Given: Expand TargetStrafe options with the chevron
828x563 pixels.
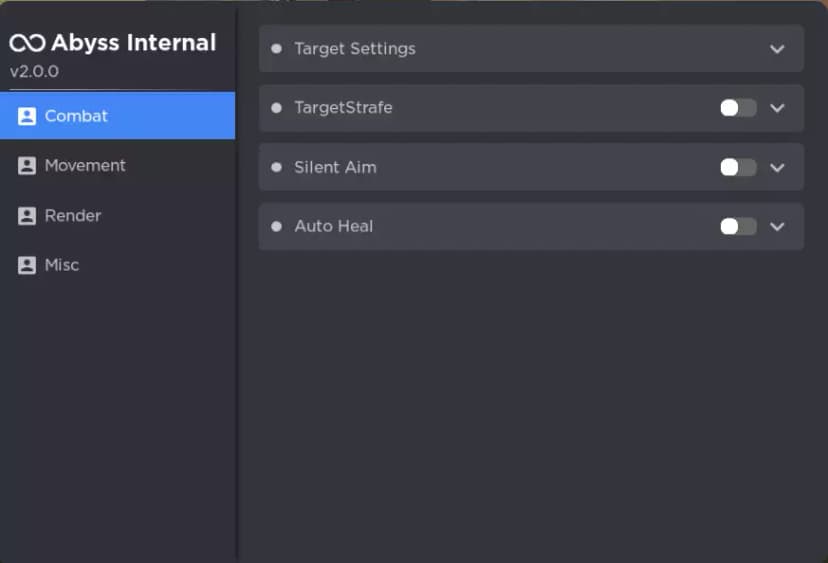Looking at the screenshot, I should coord(778,108).
